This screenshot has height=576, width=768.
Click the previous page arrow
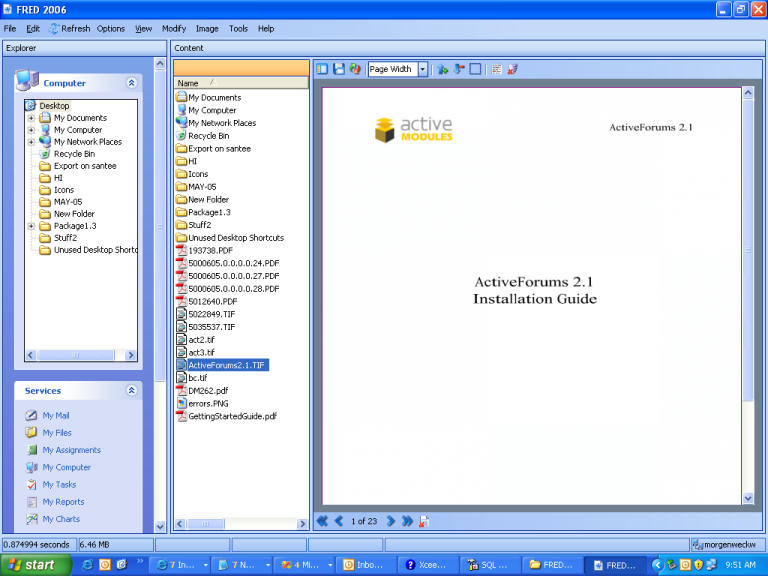(x=339, y=521)
